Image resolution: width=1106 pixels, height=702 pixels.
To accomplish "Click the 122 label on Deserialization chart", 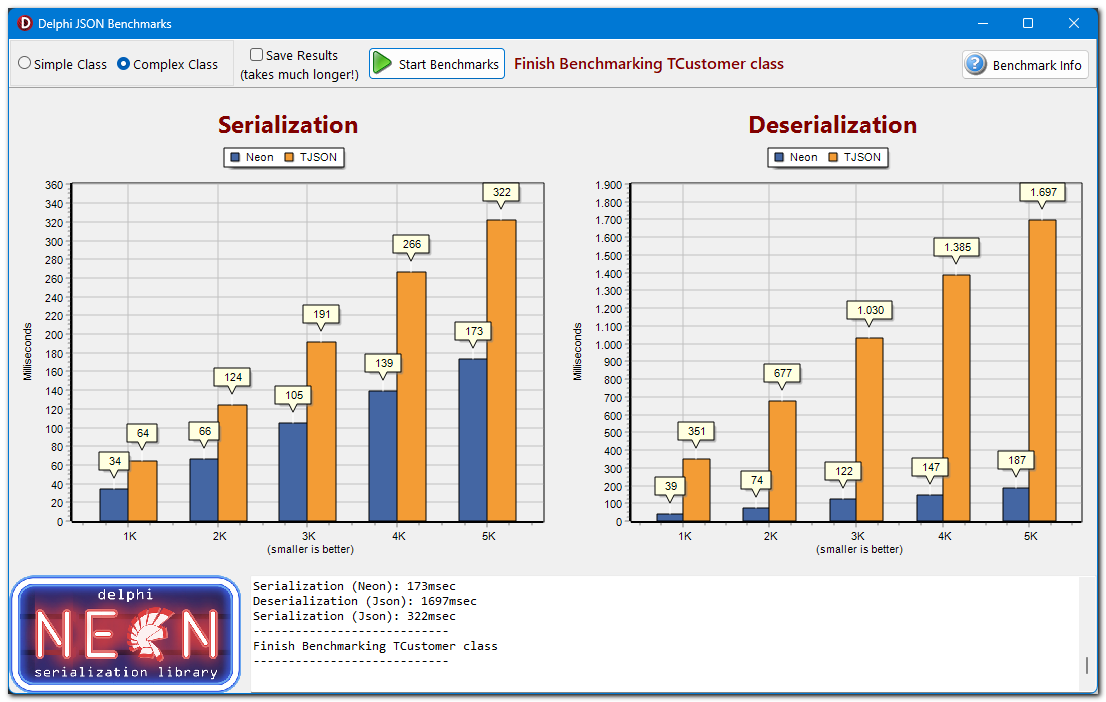I will click(x=844, y=471).
